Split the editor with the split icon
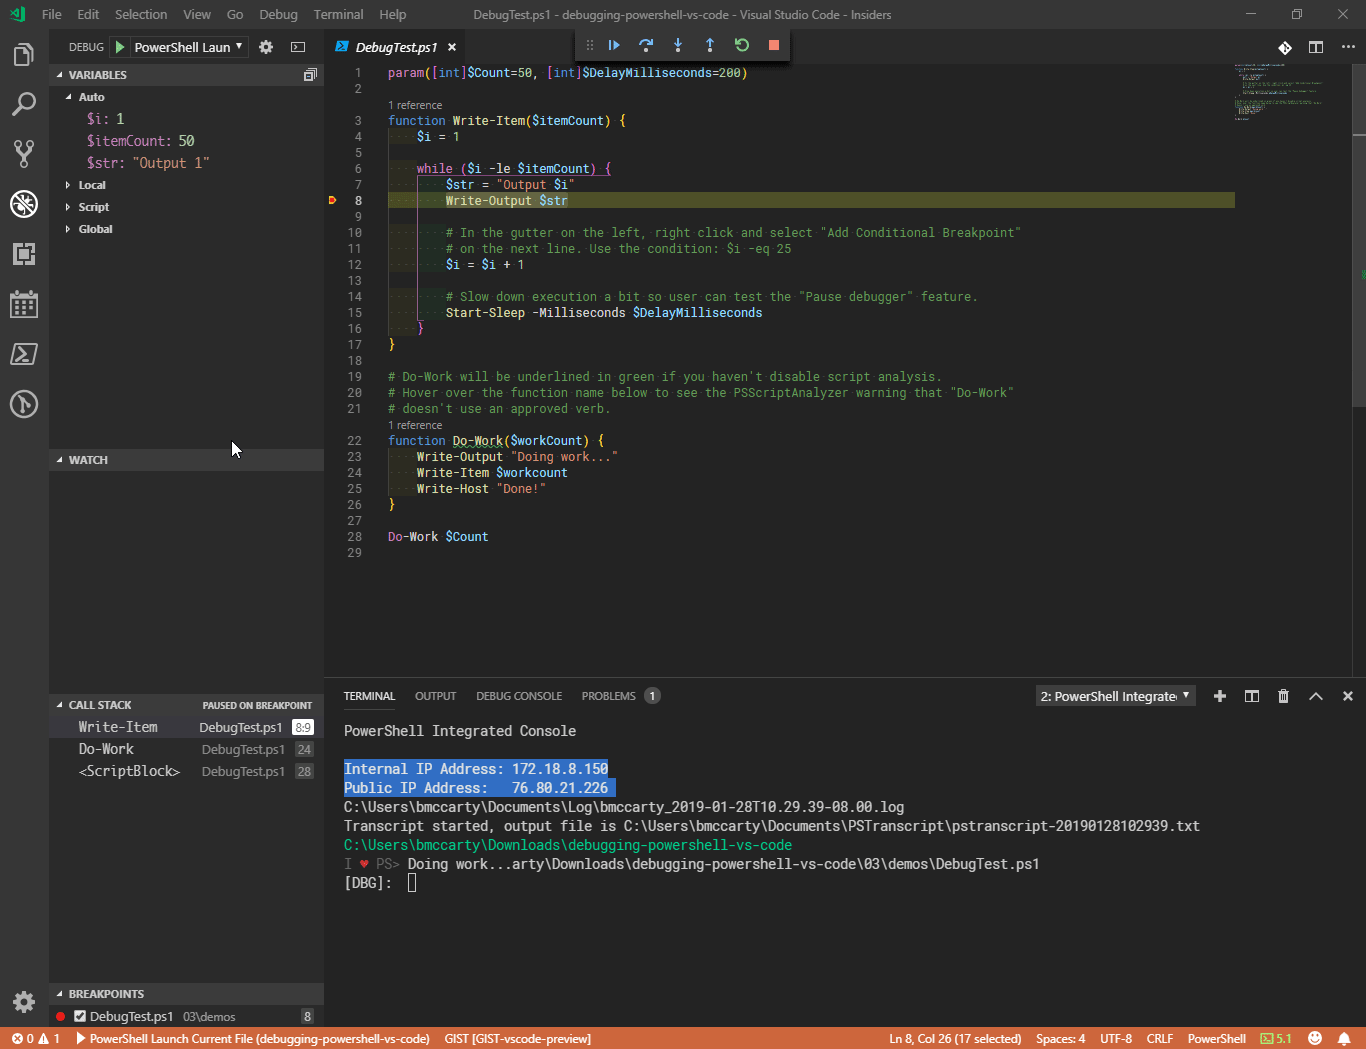 [1316, 47]
